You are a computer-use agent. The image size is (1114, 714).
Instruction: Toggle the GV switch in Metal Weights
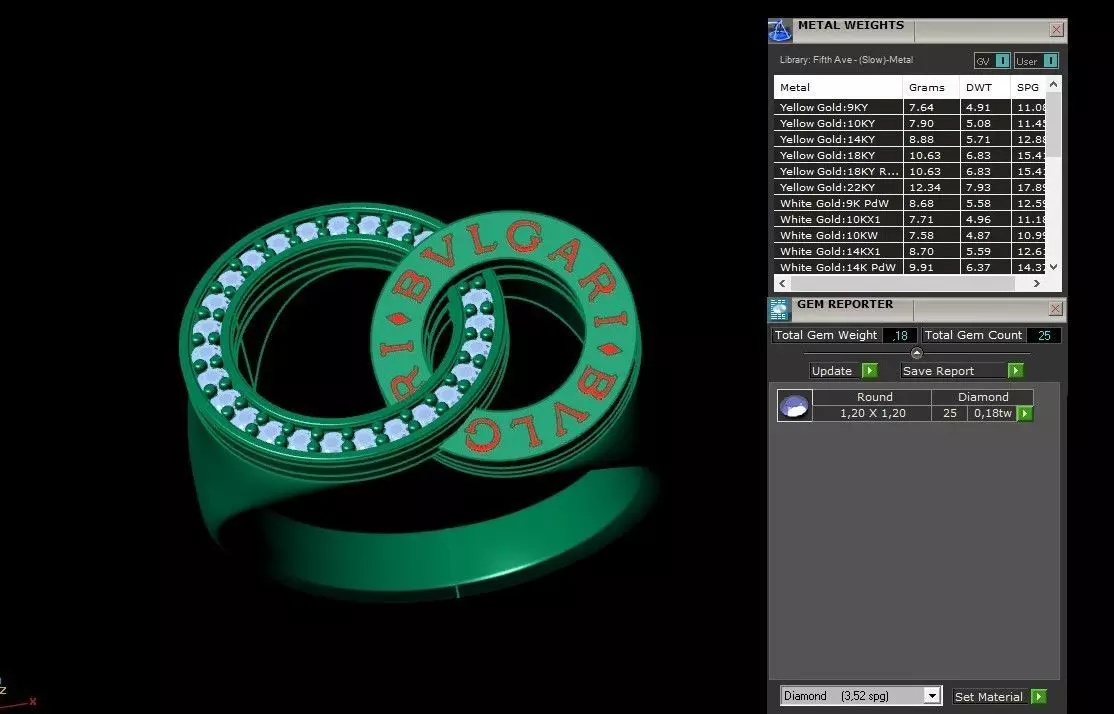click(993, 61)
